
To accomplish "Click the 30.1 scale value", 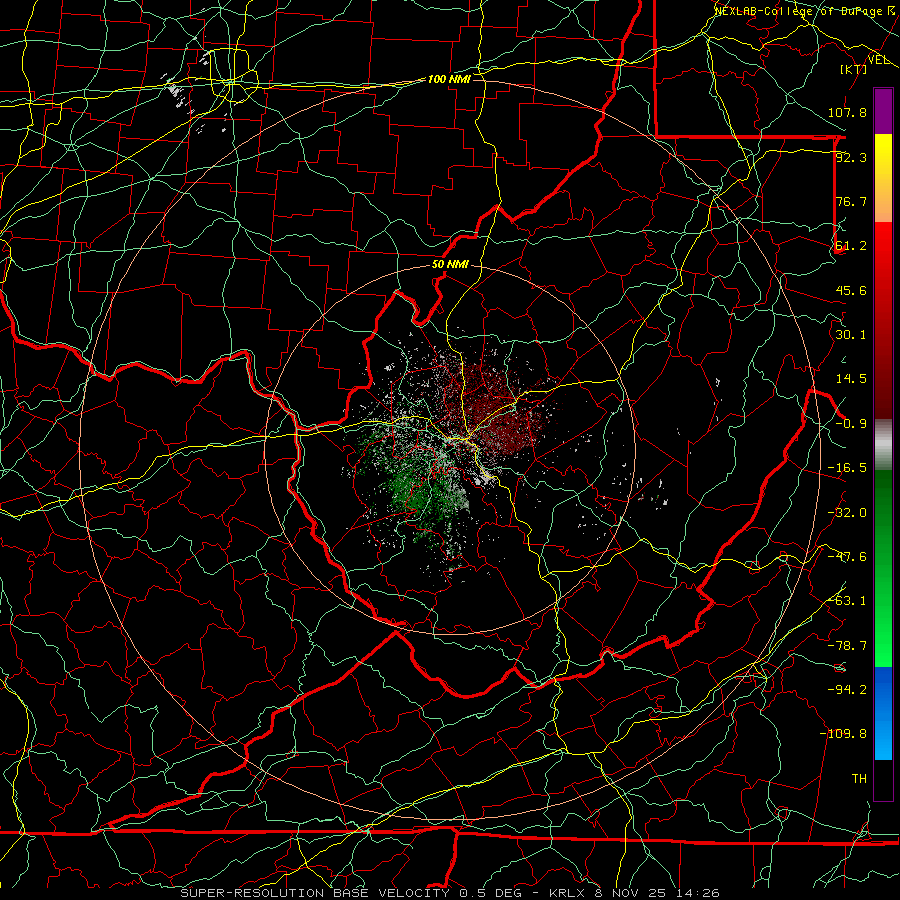I will (x=851, y=335).
